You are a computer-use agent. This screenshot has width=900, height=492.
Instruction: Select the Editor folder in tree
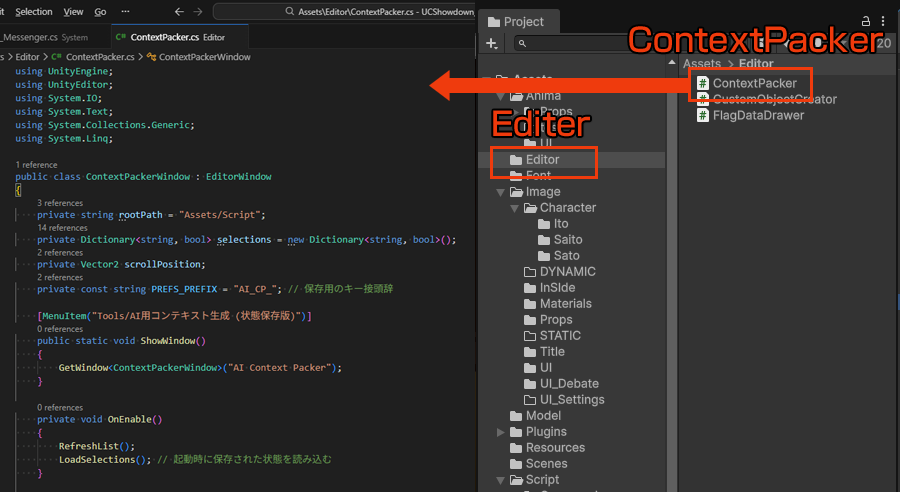point(542,160)
